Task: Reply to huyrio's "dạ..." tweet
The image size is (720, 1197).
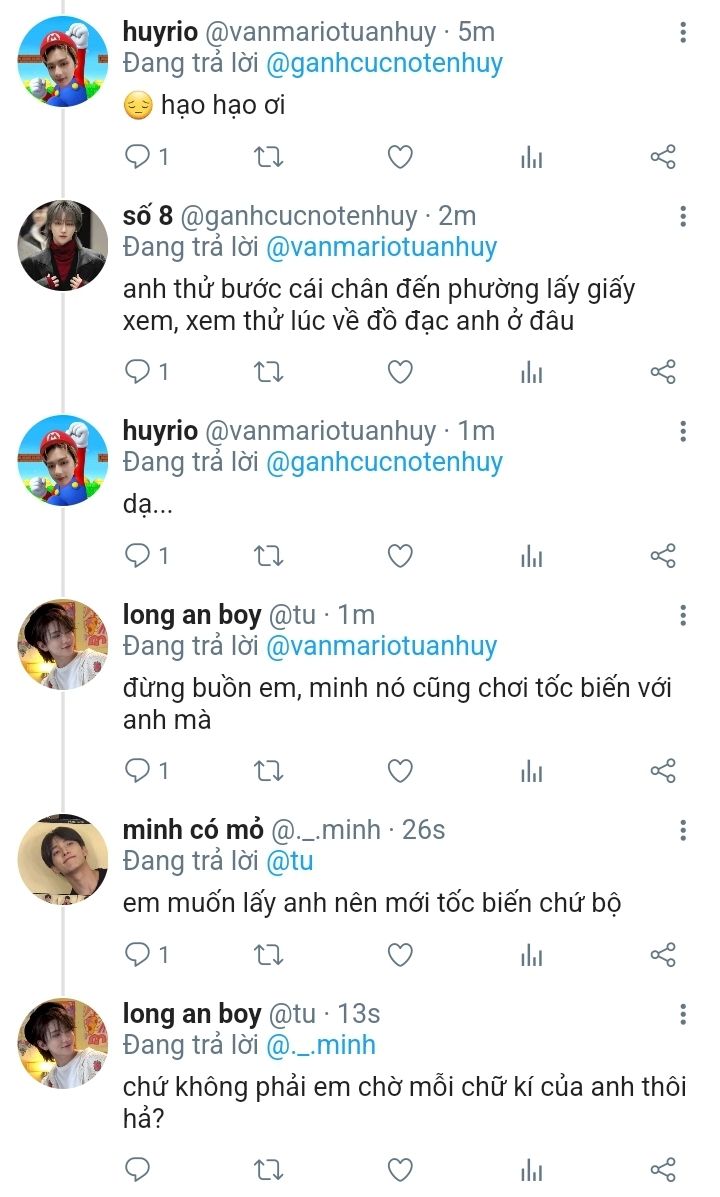Action: pyautogui.click(x=138, y=556)
